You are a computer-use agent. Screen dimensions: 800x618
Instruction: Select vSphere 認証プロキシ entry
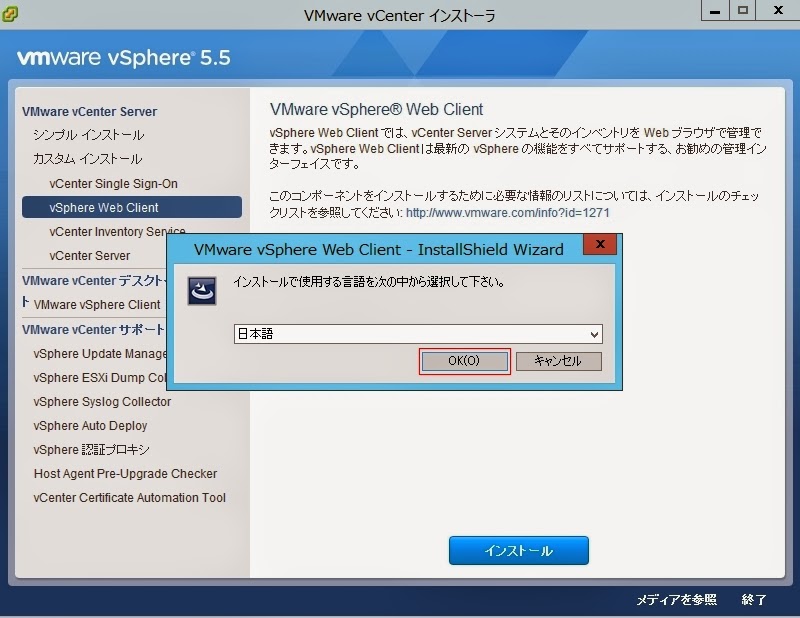pyautogui.click(x=91, y=450)
